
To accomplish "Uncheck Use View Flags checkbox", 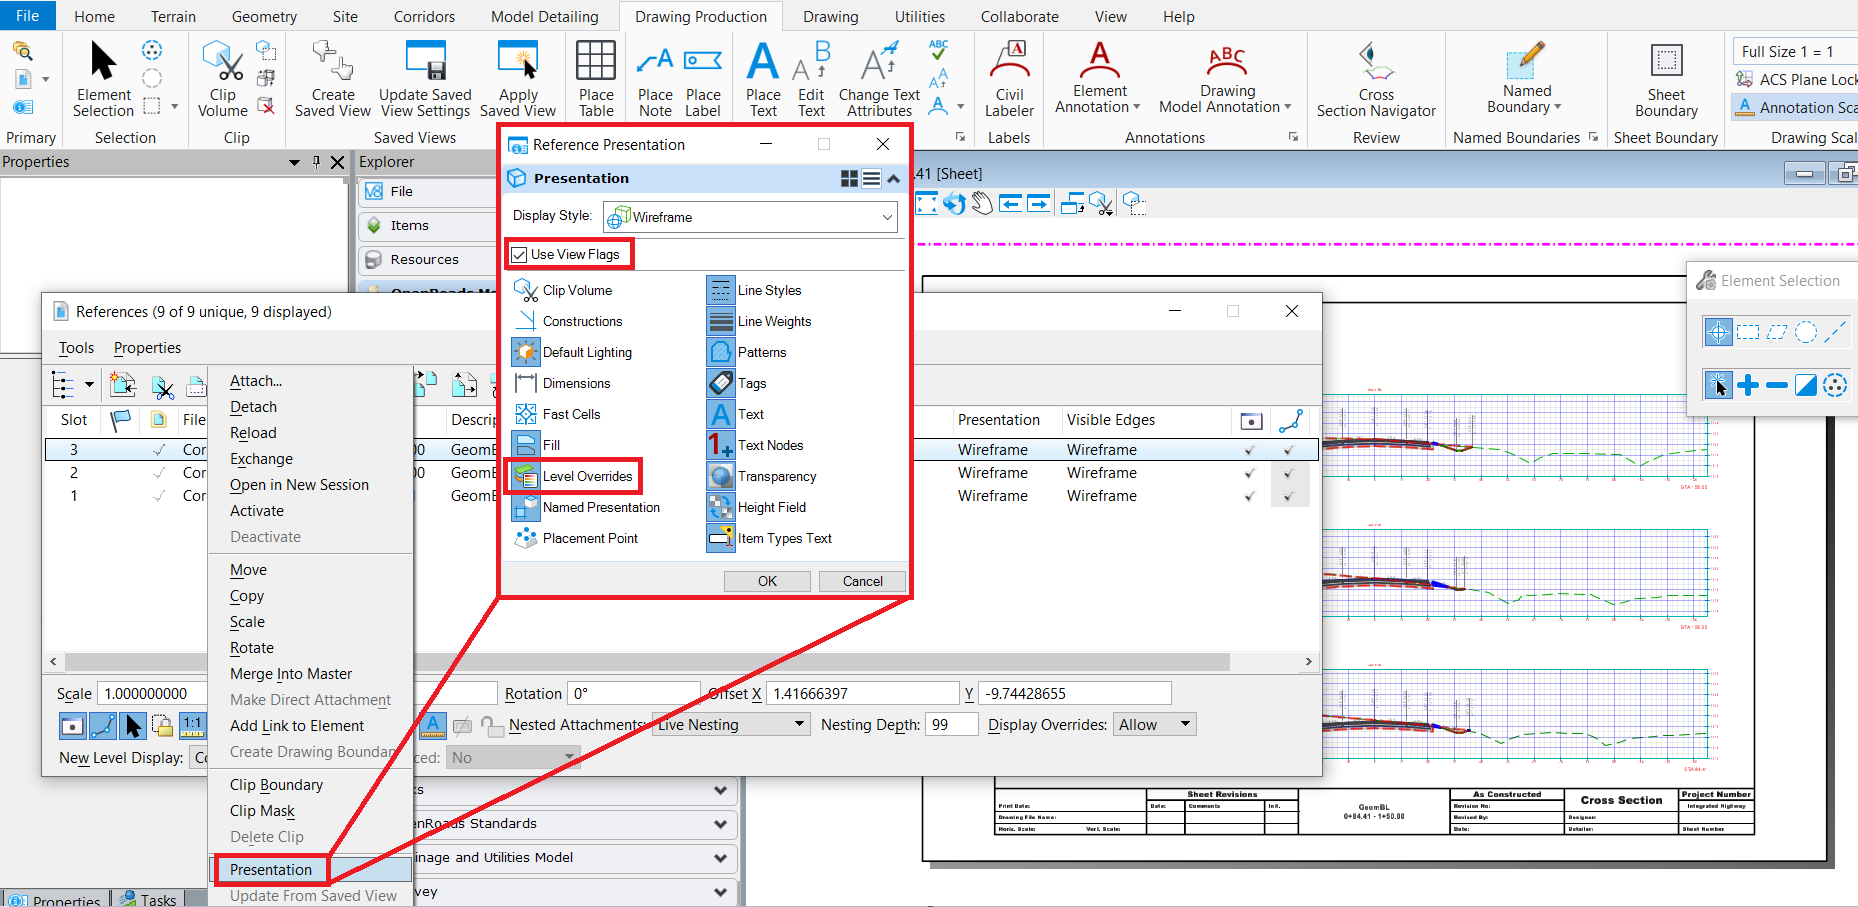I will [x=519, y=255].
